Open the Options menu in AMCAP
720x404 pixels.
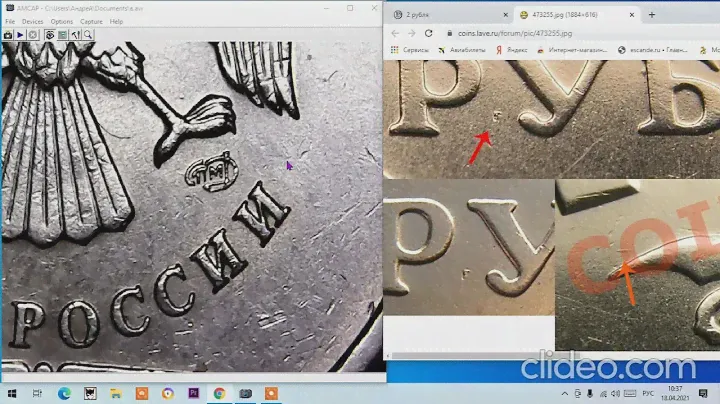point(62,21)
